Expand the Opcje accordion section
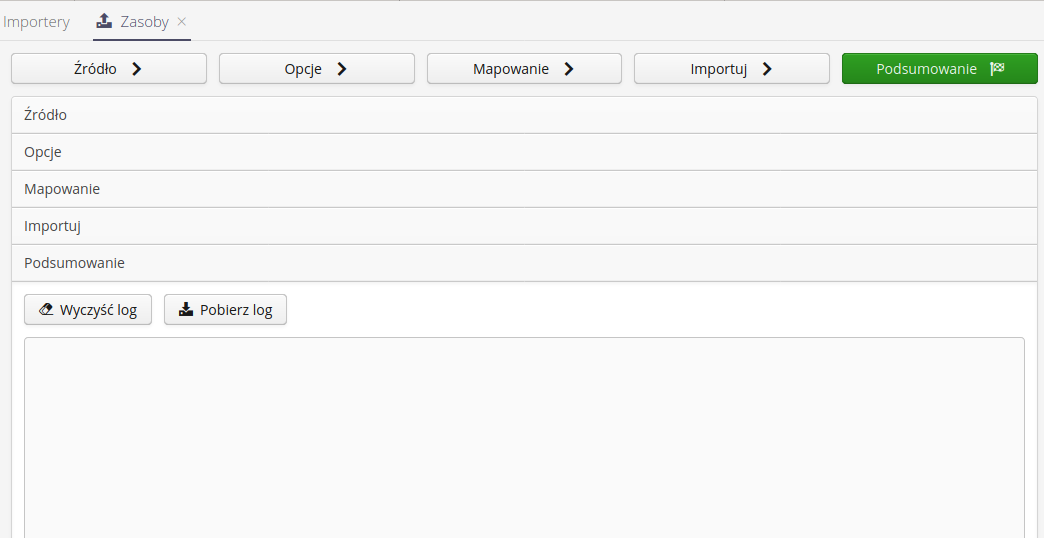1044x538 pixels. pyautogui.click(x=524, y=152)
